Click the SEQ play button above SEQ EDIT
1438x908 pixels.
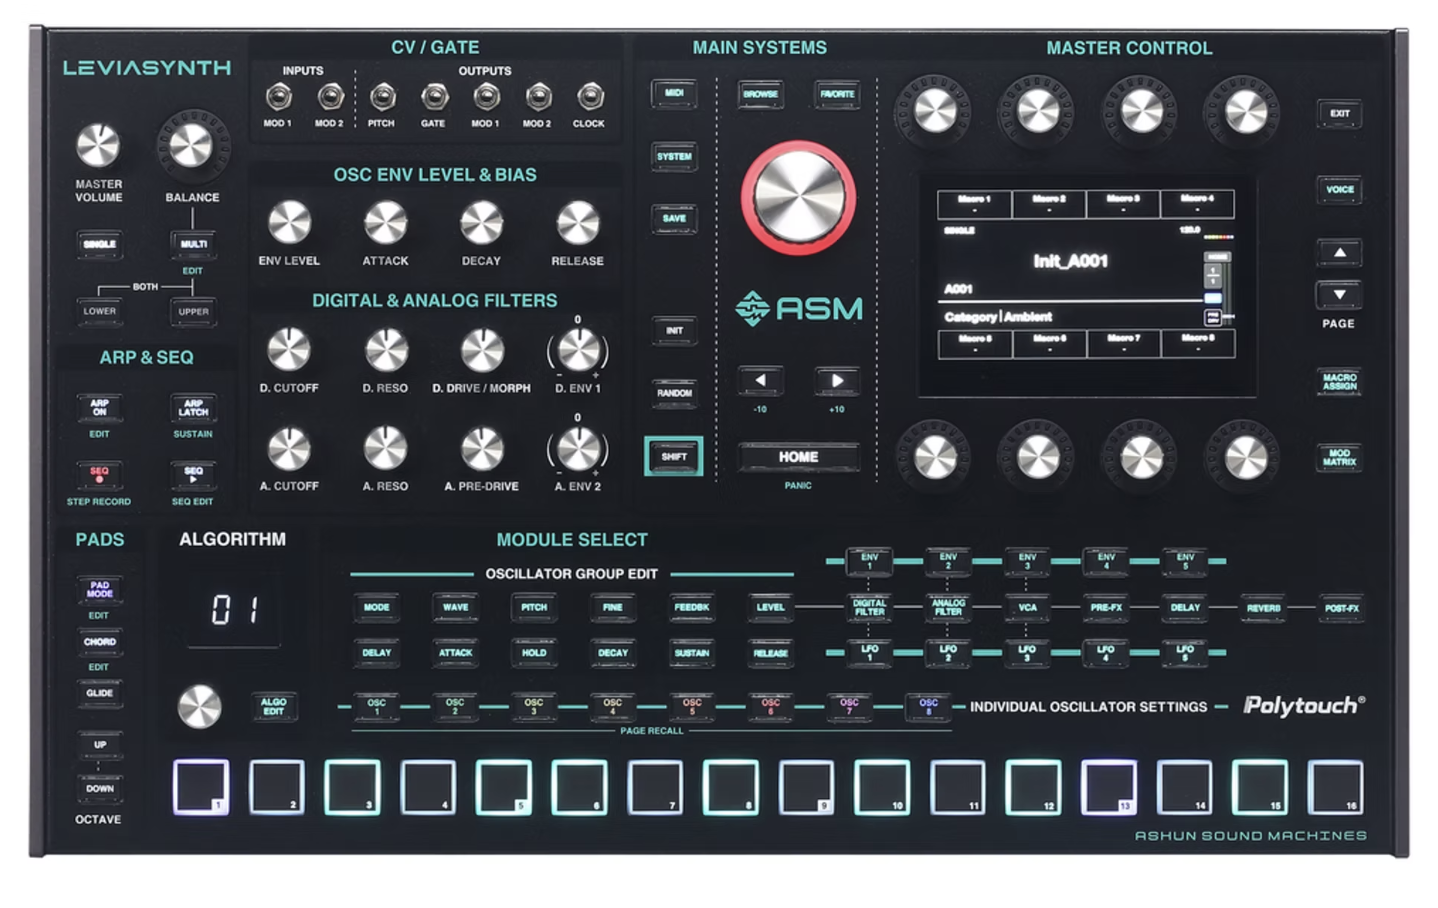click(193, 474)
